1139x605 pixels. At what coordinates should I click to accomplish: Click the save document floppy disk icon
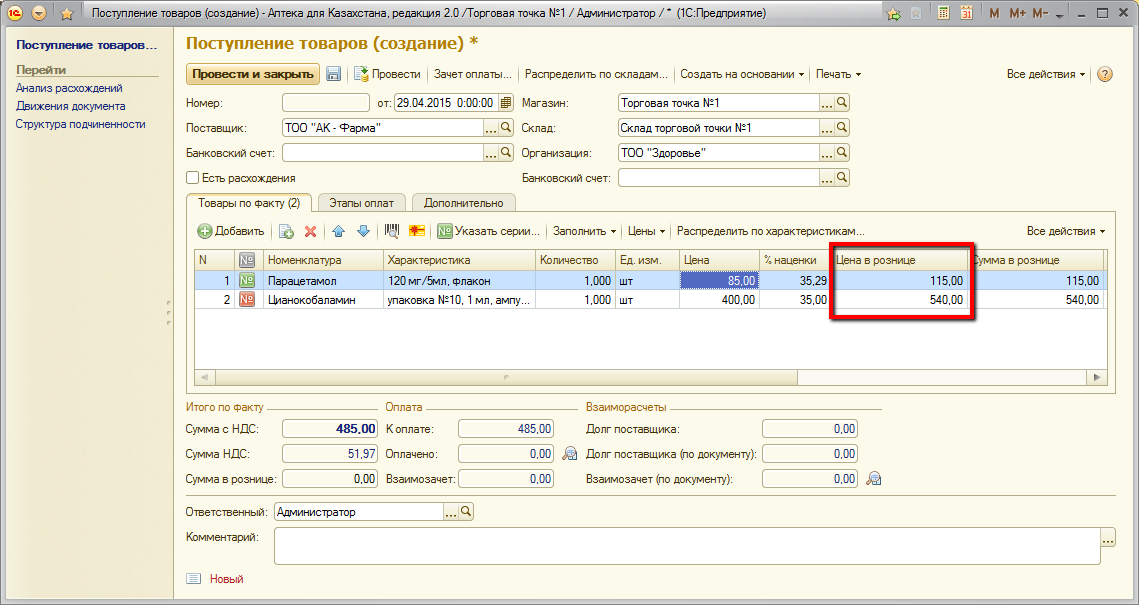(x=334, y=75)
